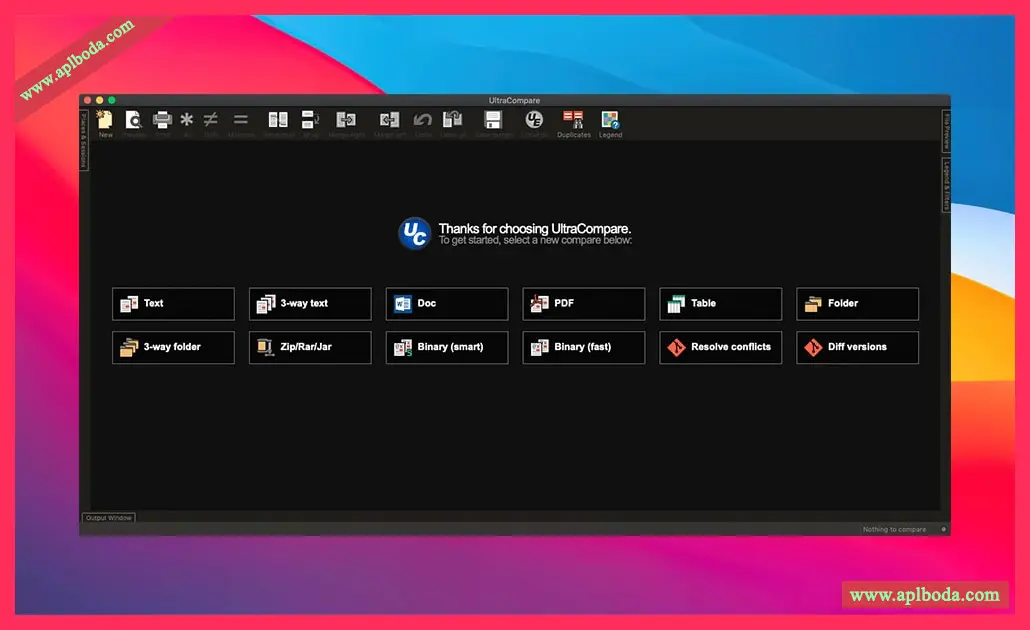Open the Legend toolbar icon
Viewport: 1030px width, 630px height.
point(610,122)
